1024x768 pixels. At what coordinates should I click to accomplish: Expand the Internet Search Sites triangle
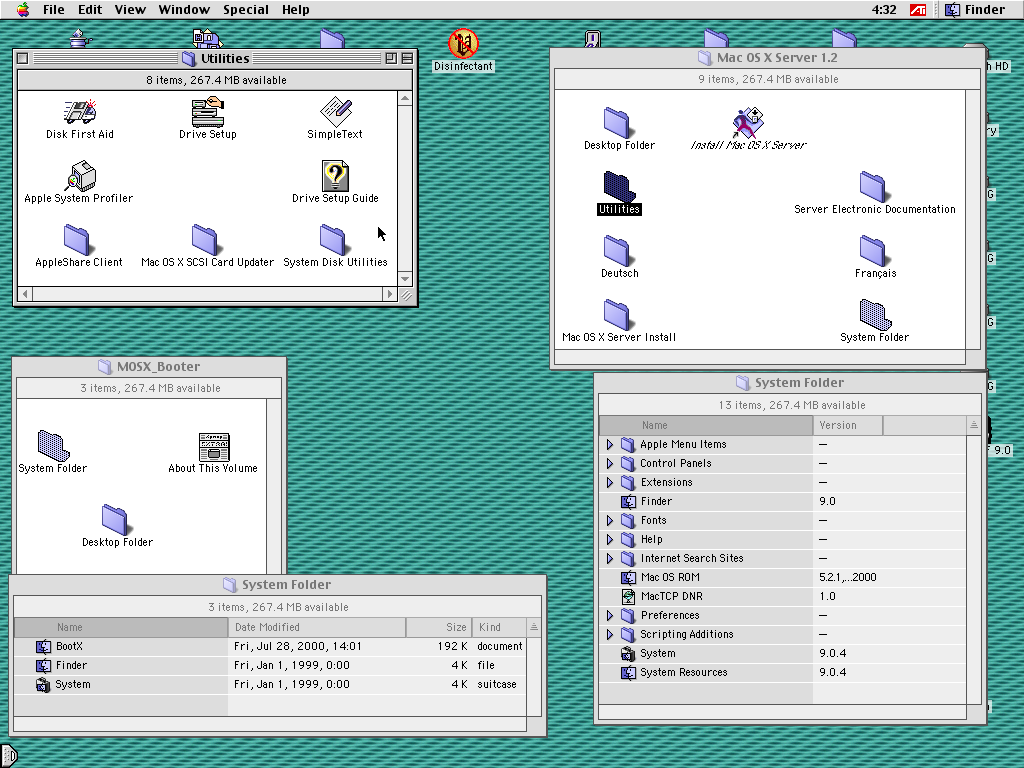pyautogui.click(x=610, y=558)
